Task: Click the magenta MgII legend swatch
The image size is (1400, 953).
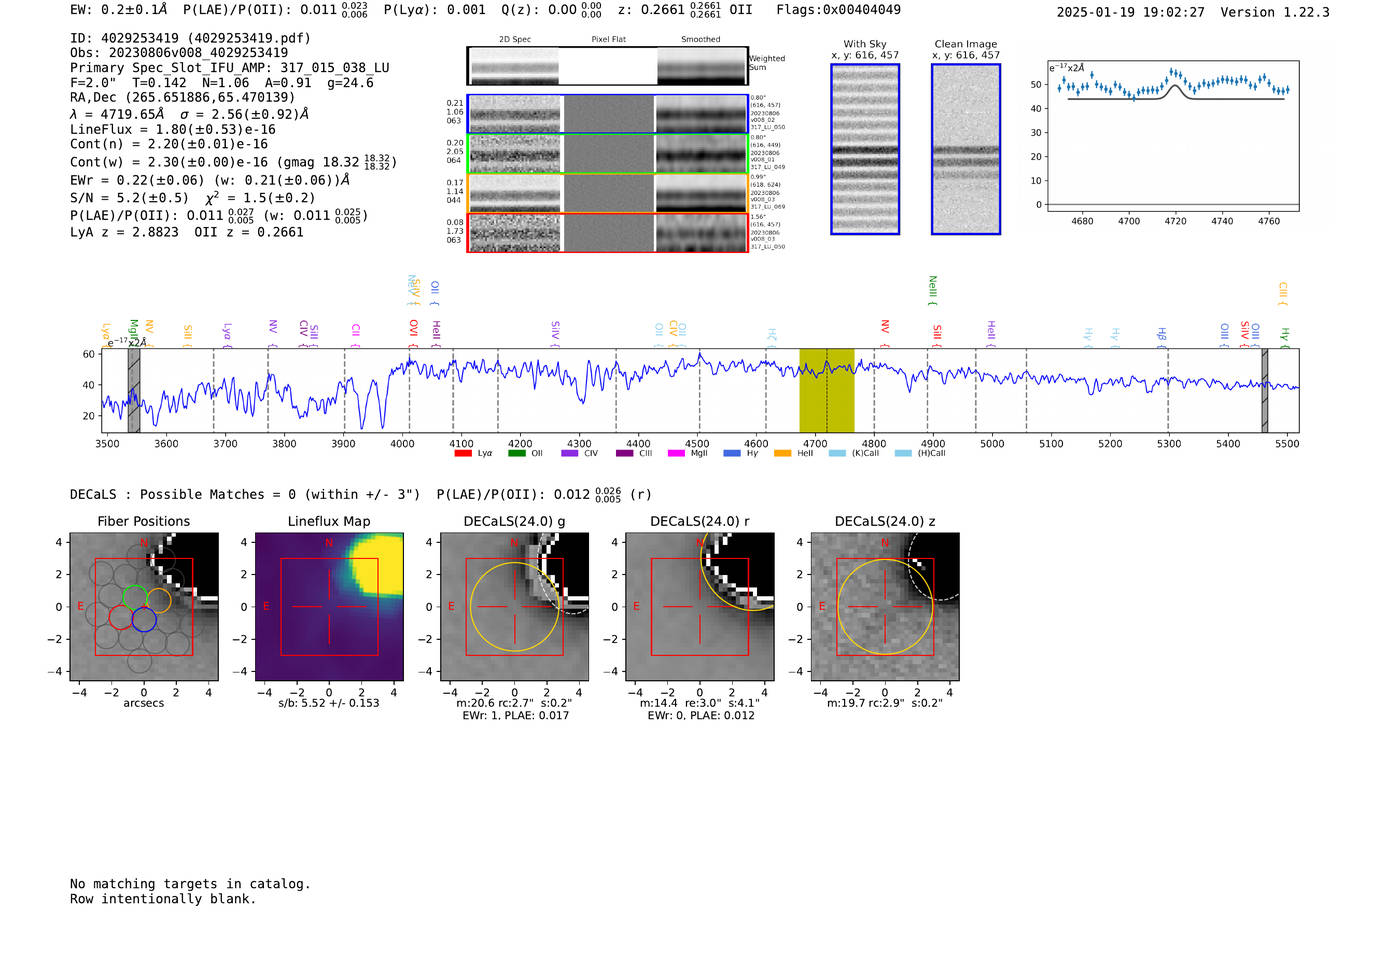Action: pyautogui.click(x=676, y=453)
